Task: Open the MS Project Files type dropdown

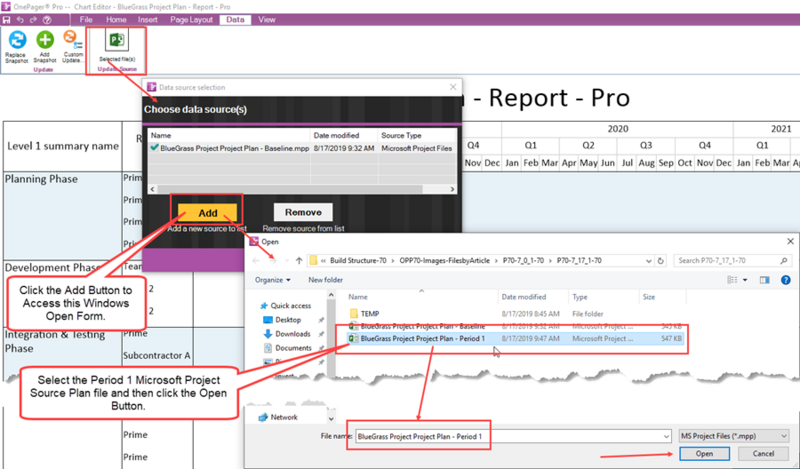Action: (x=734, y=436)
